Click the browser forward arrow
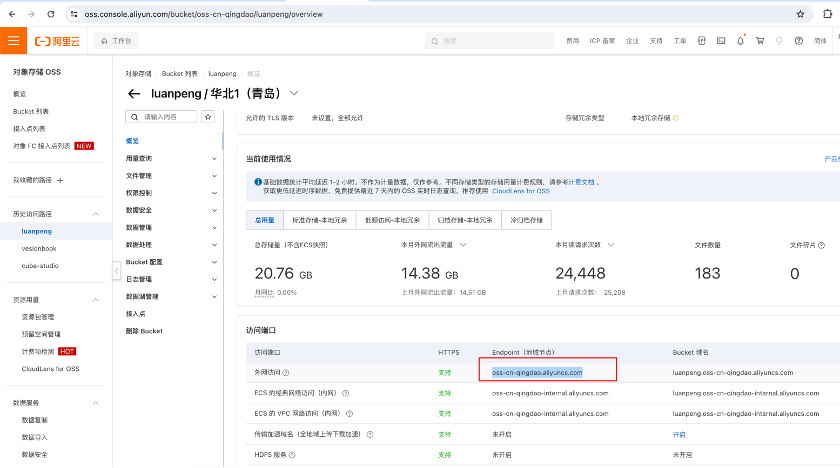Screen dimensions: 840x468 pyautogui.click(x=31, y=14)
